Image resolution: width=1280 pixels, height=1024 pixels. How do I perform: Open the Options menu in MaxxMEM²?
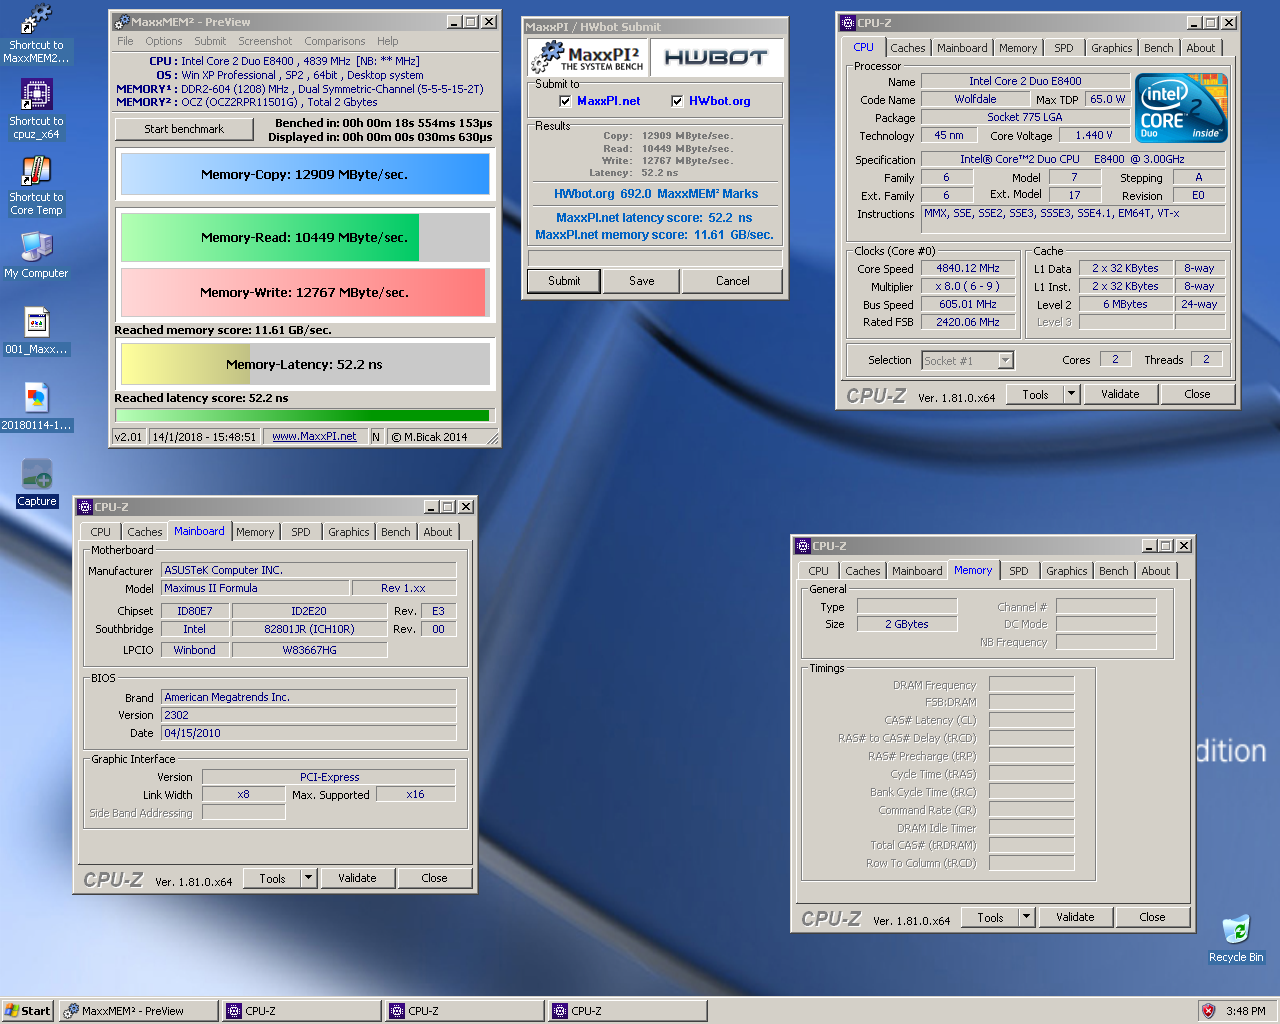click(x=164, y=41)
